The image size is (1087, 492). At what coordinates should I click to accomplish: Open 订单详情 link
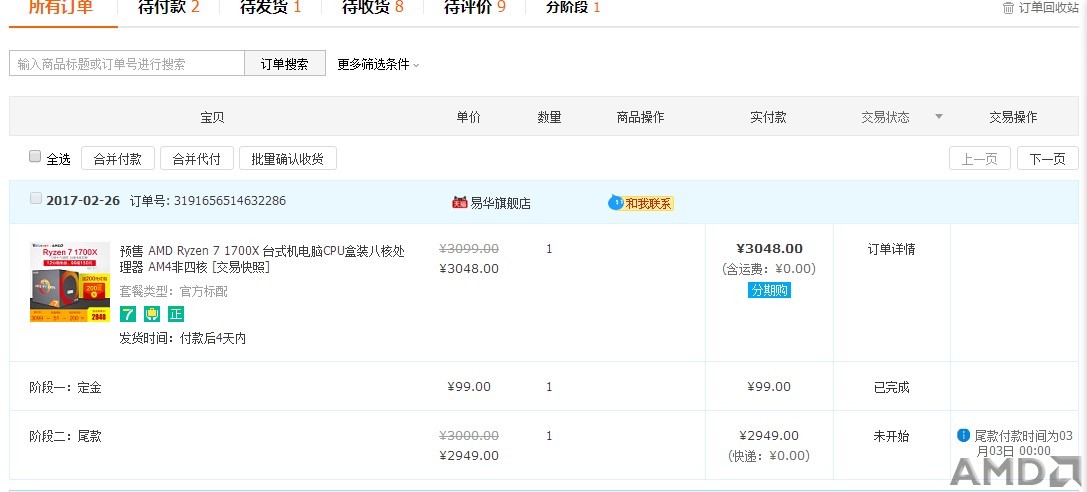coord(892,249)
